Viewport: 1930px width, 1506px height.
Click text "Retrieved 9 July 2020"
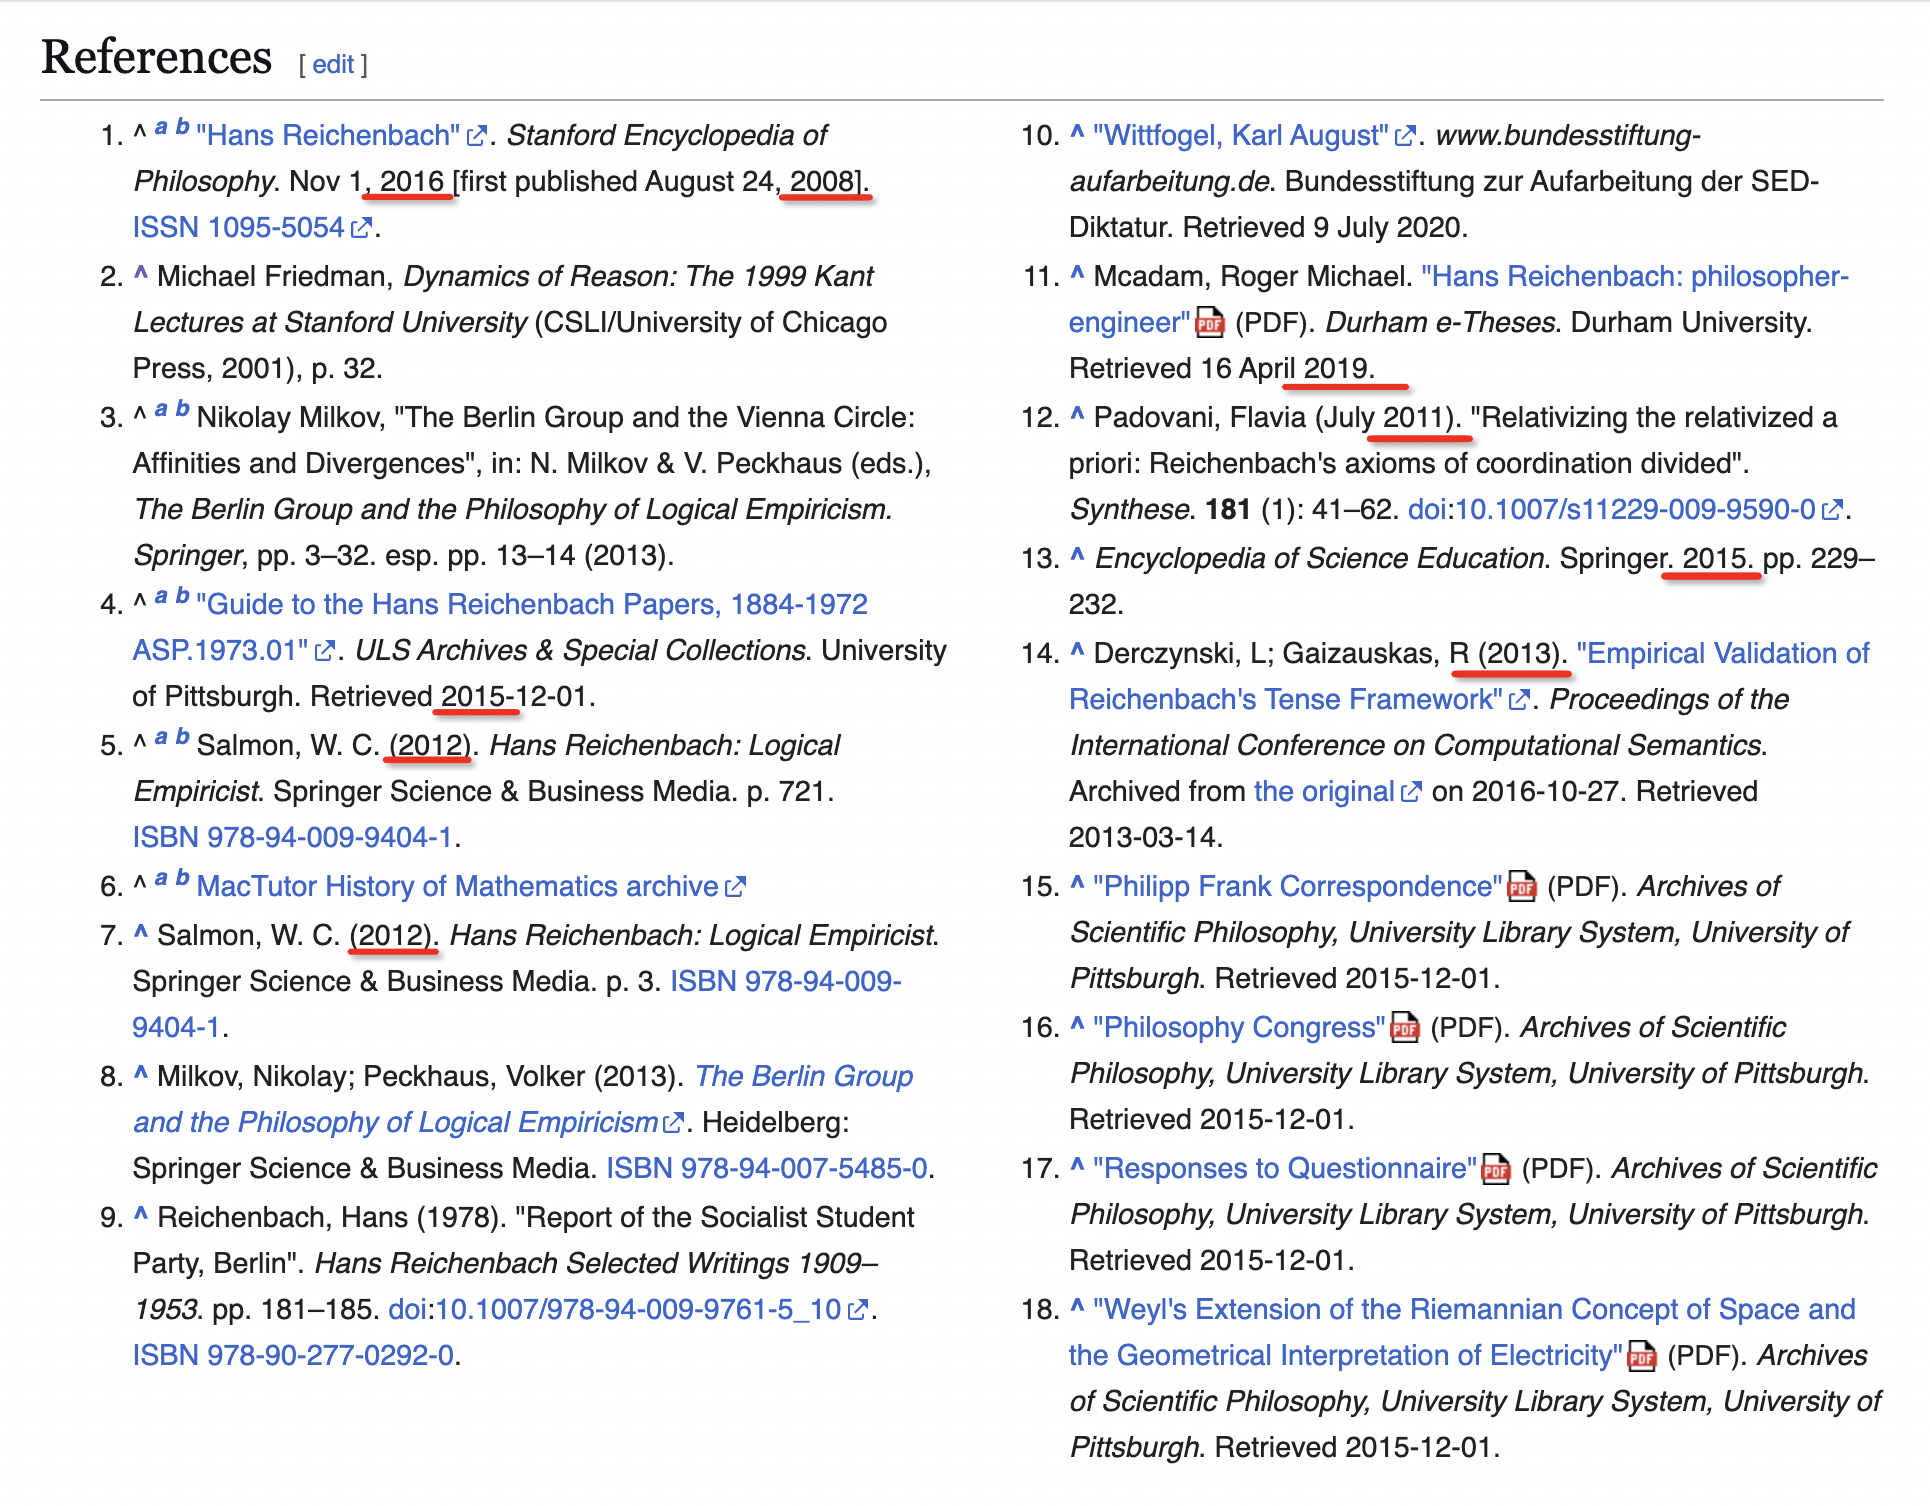[1321, 227]
